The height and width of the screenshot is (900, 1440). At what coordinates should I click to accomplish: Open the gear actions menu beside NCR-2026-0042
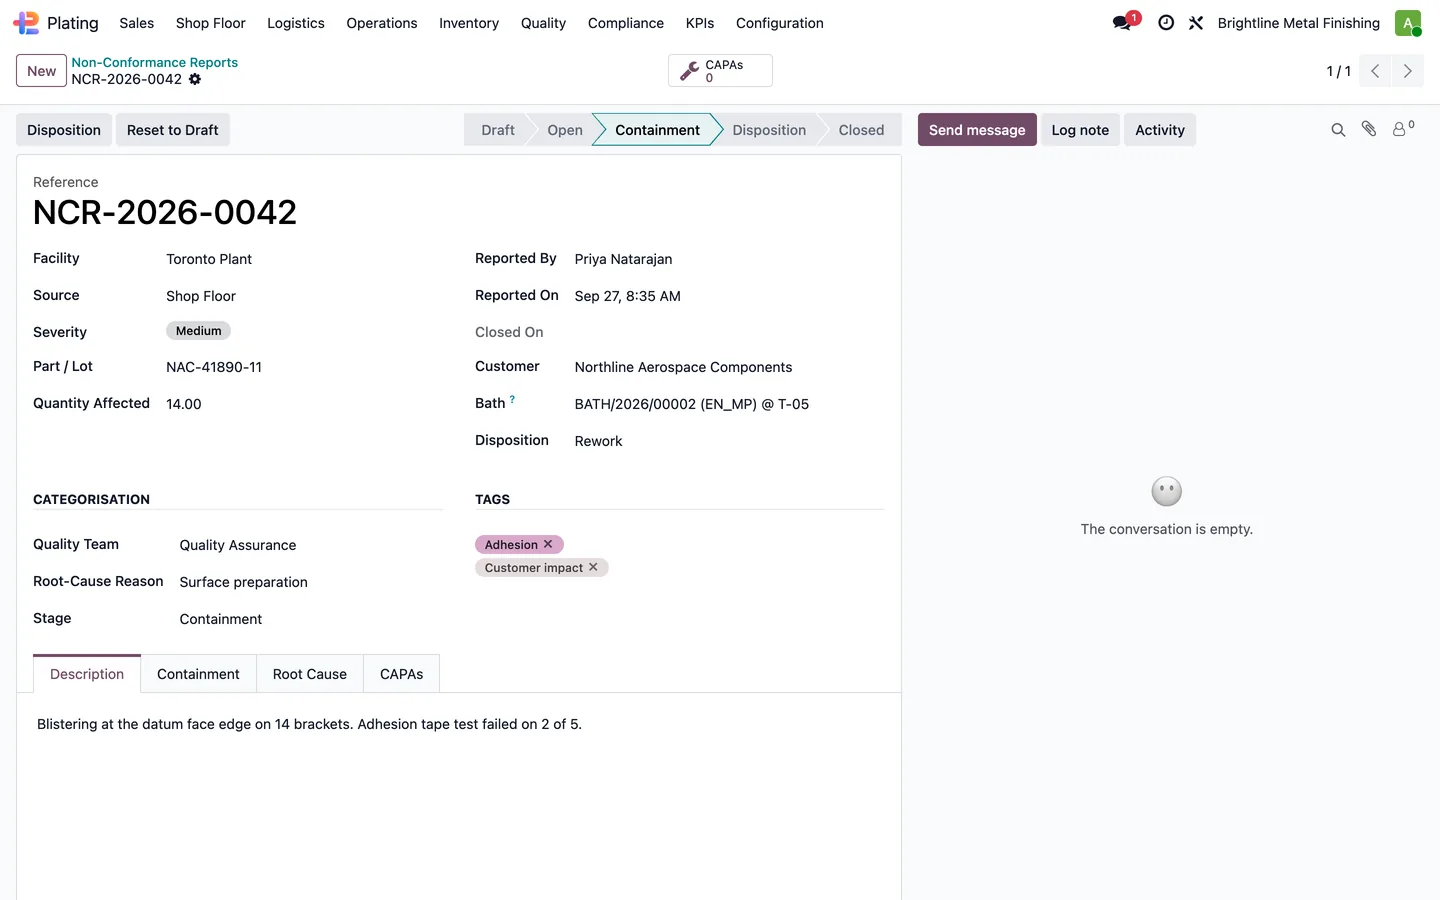click(195, 79)
